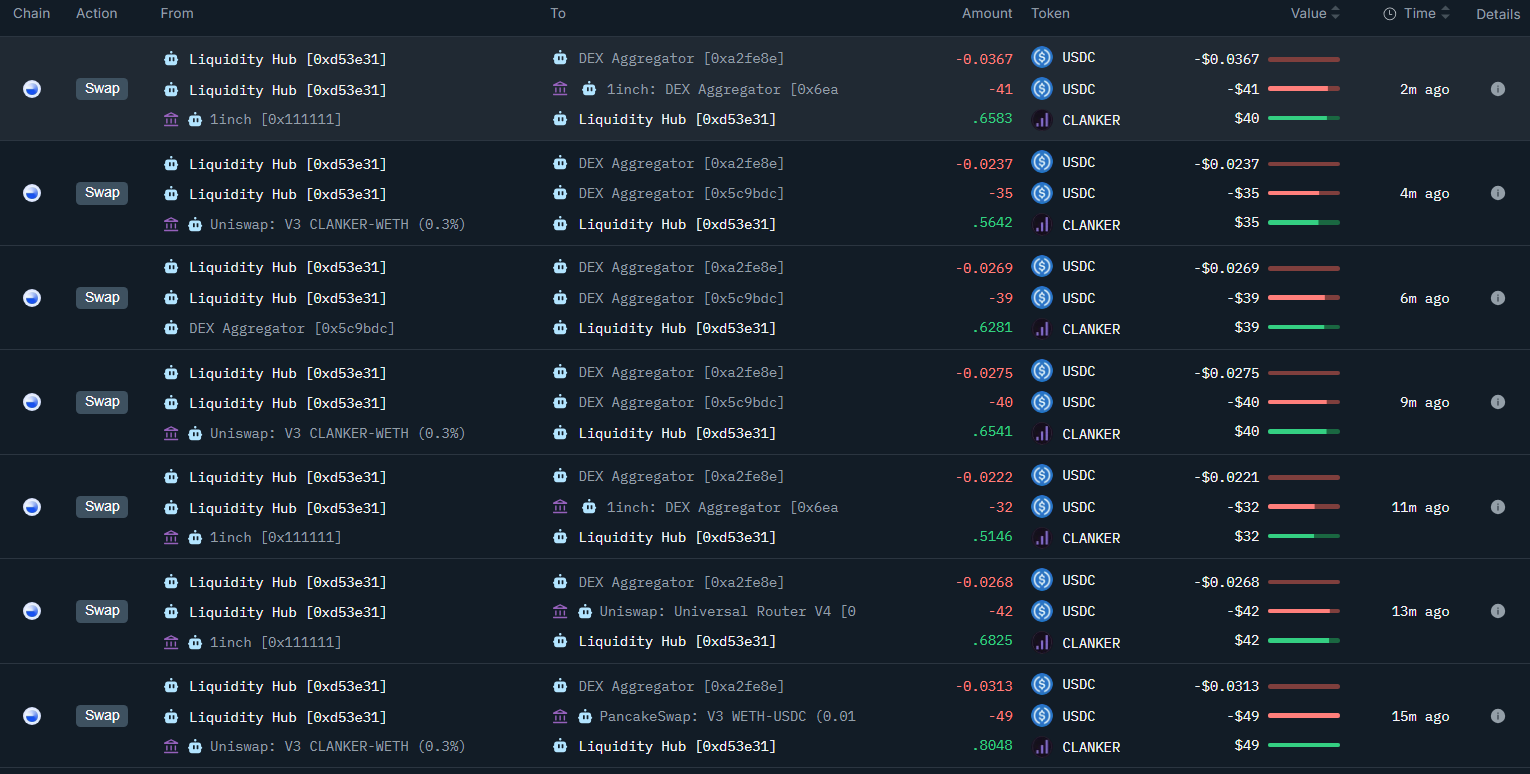Click the chain icon in the 4m ago row
Viewport: 1530px width, 774px height.
point(32,193)
